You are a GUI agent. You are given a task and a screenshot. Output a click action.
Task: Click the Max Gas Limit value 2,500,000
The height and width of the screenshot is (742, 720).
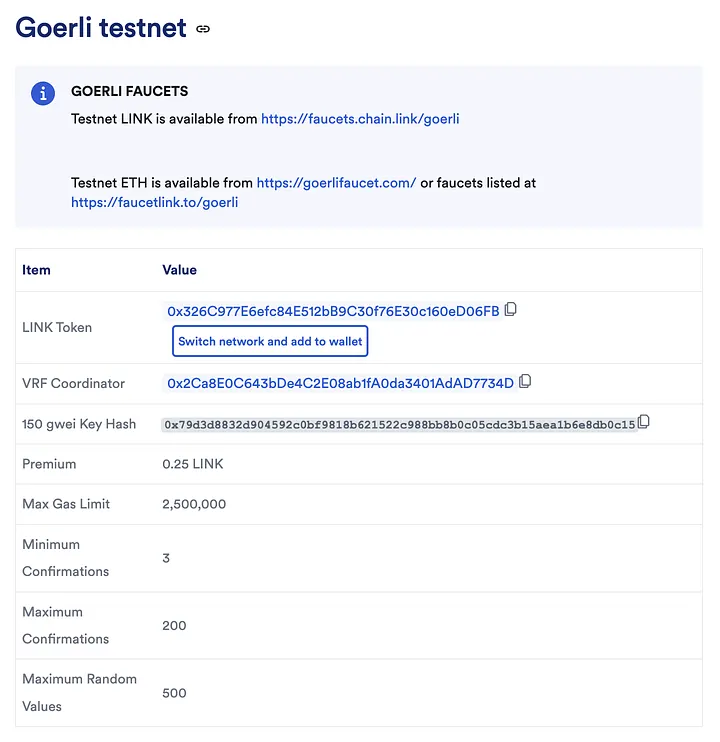[194, 504]
